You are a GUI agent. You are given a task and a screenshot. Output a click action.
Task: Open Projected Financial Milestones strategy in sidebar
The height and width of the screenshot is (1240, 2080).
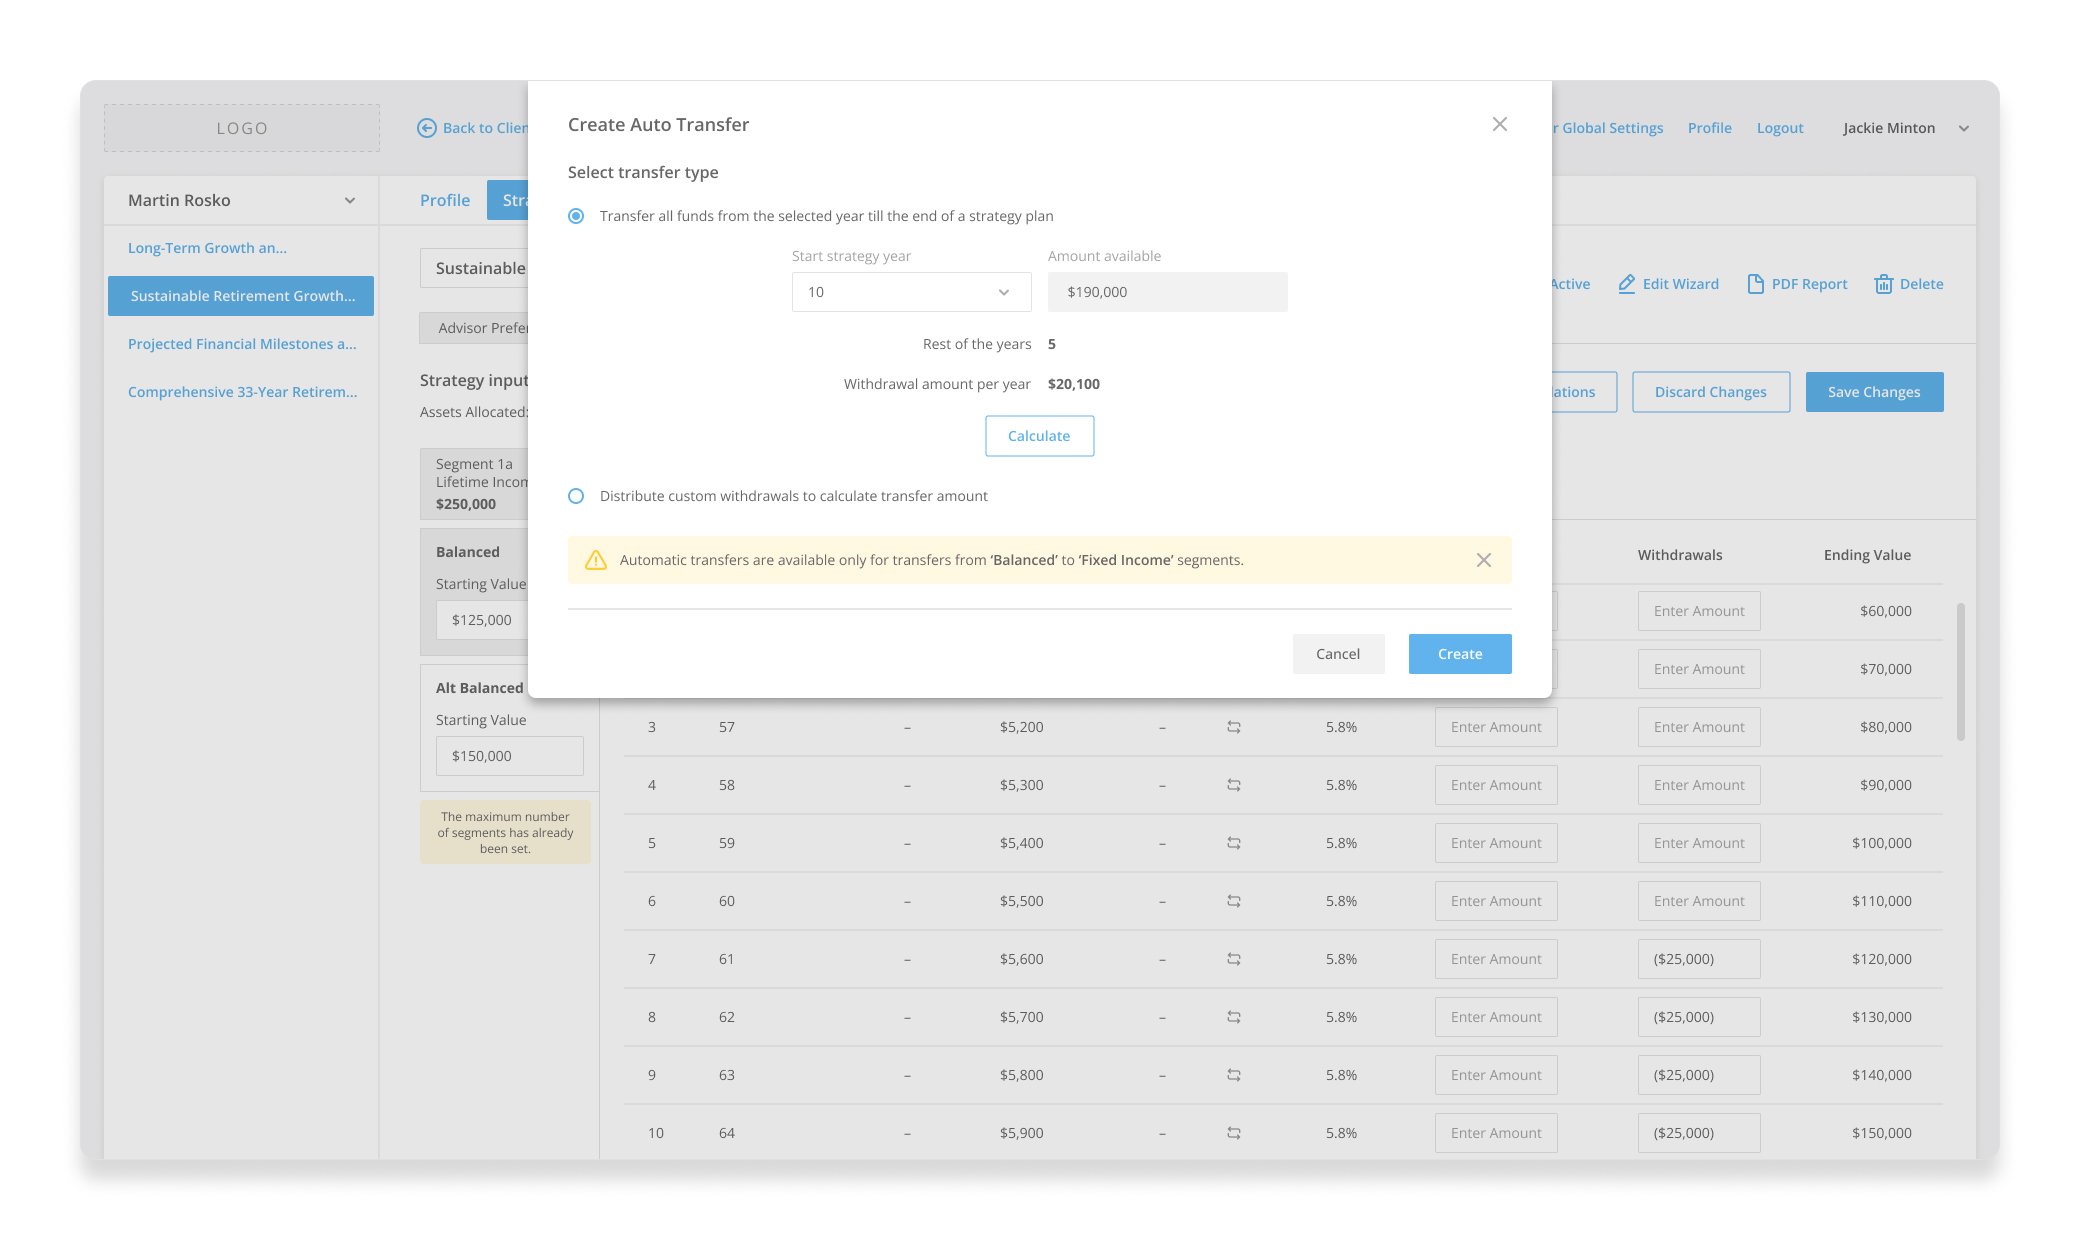pyautogui.click(x=242, y=344)
